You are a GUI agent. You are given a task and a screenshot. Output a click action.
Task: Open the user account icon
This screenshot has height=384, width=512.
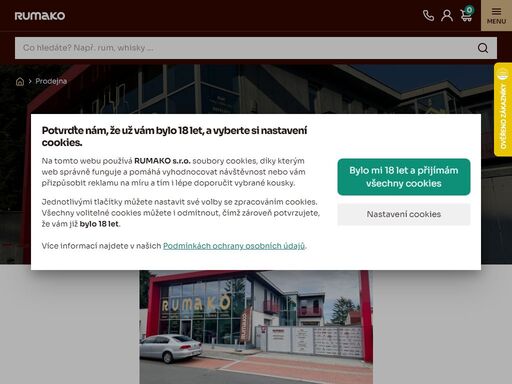click(447, 15)
